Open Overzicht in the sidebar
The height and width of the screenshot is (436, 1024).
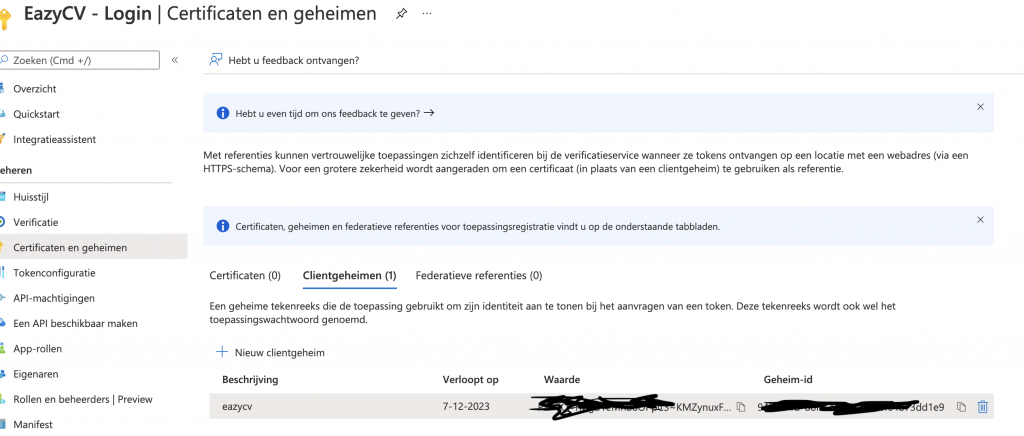point(35,89)
